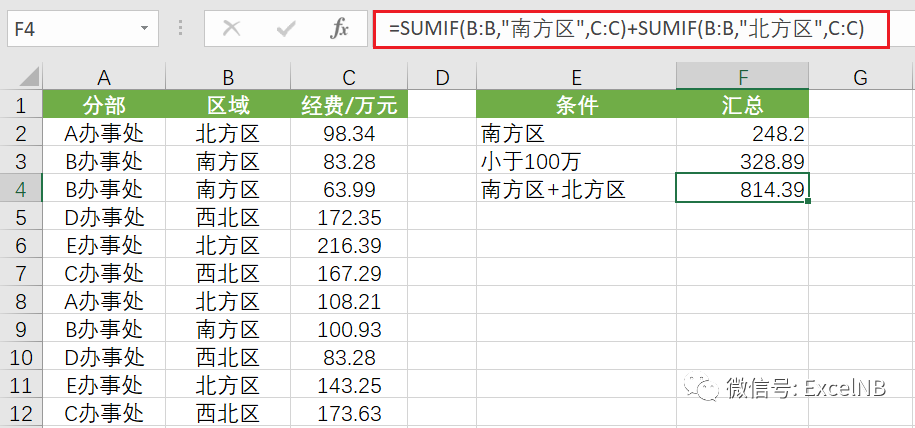Viewport: 915px width, 428px height.
Task: Select column G header
Action: [861, 76]
